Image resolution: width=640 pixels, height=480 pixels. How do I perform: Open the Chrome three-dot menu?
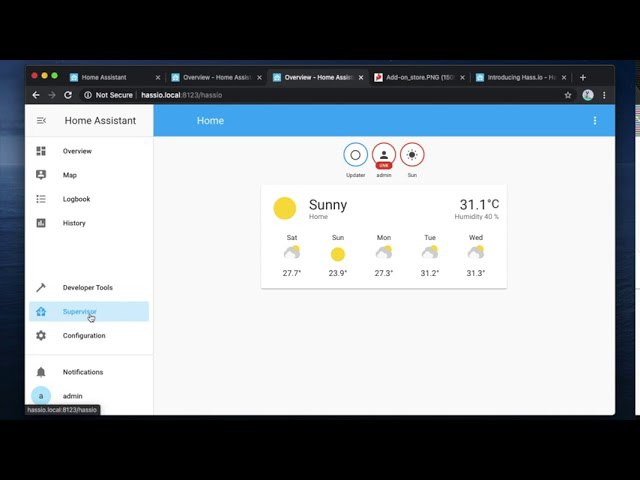[x=604, y=95]
